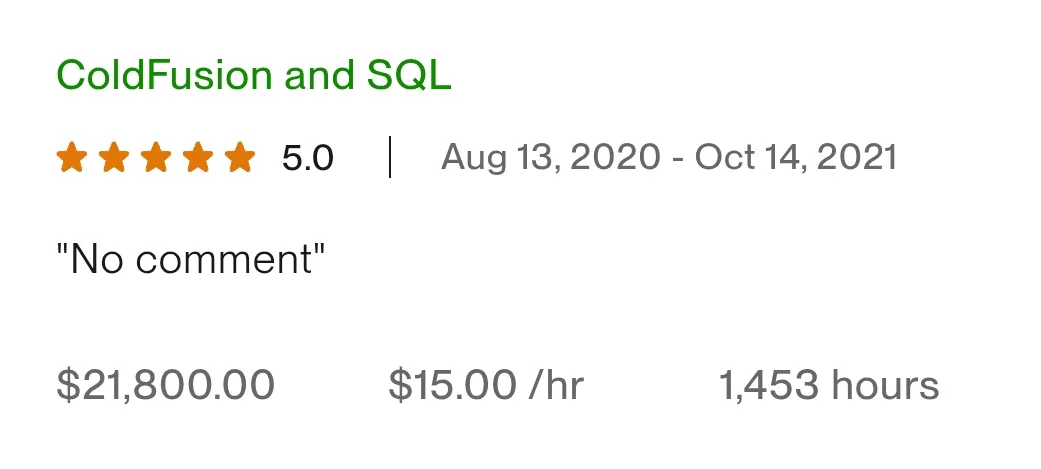Click the $21,800.00 total earnings amount

pyautogui.click(x=165, y=385)
